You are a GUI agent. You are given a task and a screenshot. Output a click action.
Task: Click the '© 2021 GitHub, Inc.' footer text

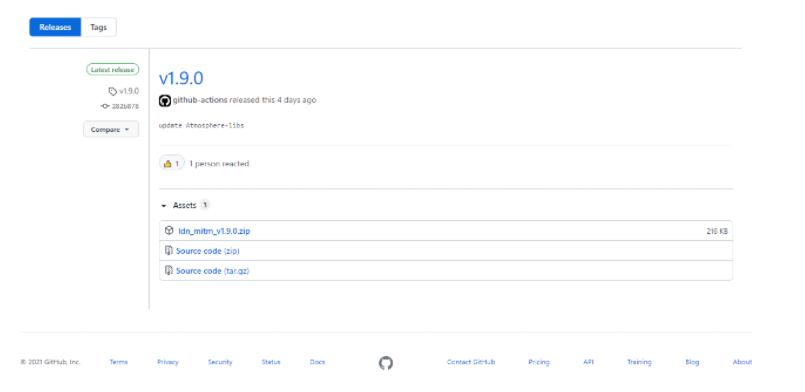tap(50, 362)
